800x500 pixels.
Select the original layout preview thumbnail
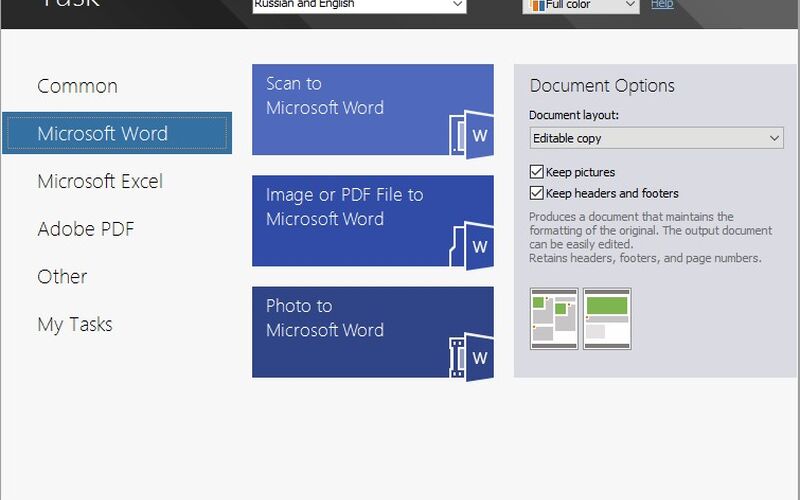point(554,319)
